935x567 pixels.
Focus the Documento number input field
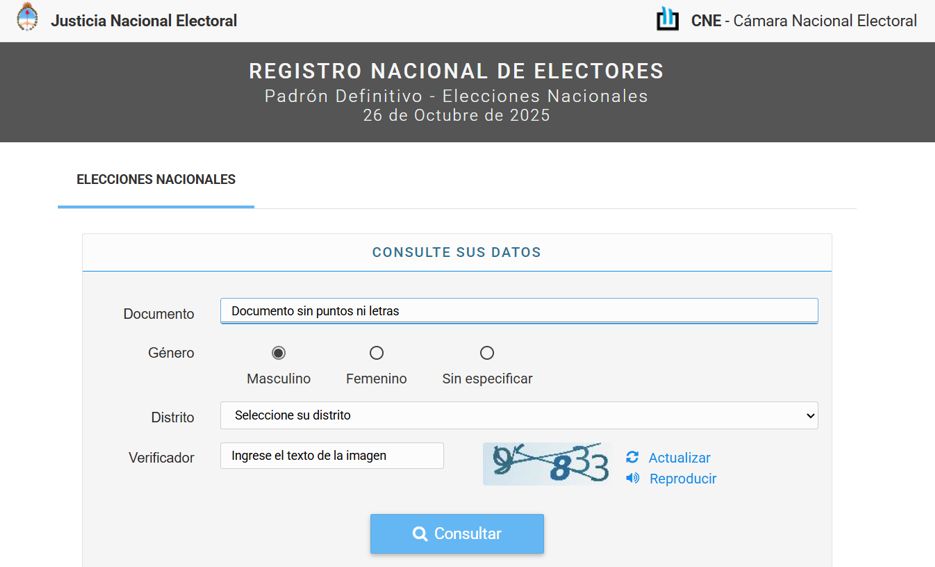pos(519,311)
